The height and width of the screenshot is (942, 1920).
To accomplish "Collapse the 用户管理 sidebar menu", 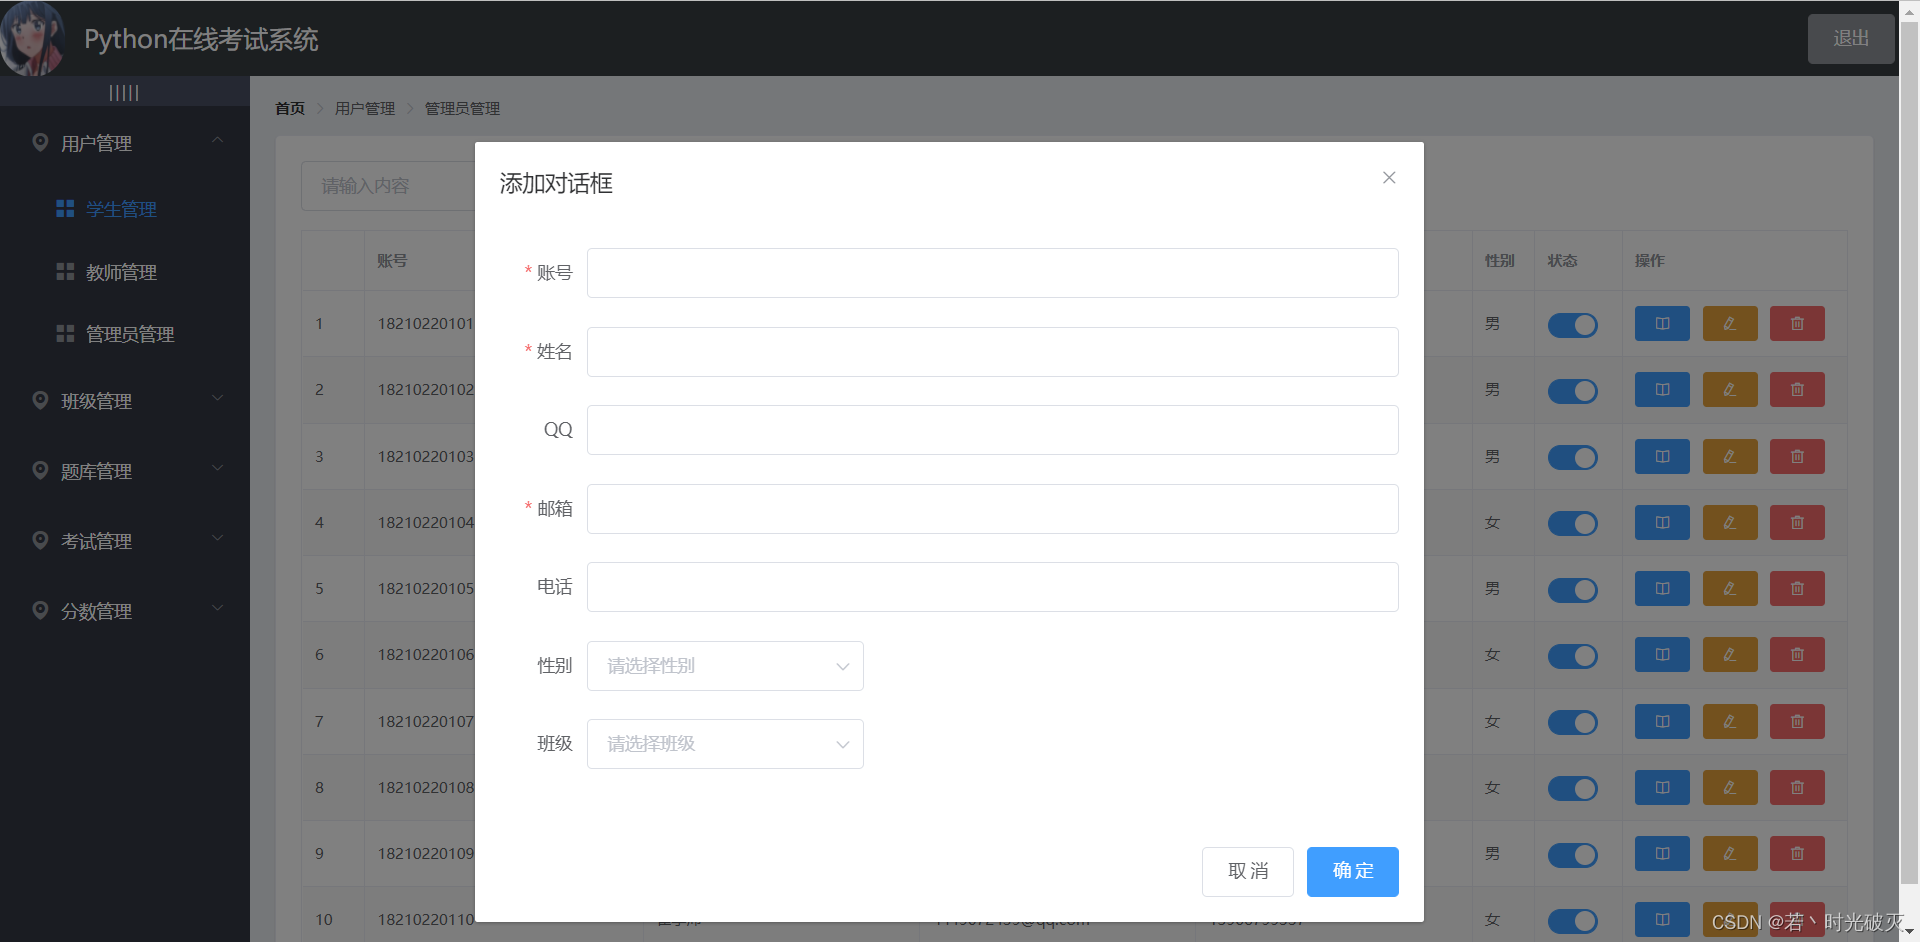I will coord(125,143).
